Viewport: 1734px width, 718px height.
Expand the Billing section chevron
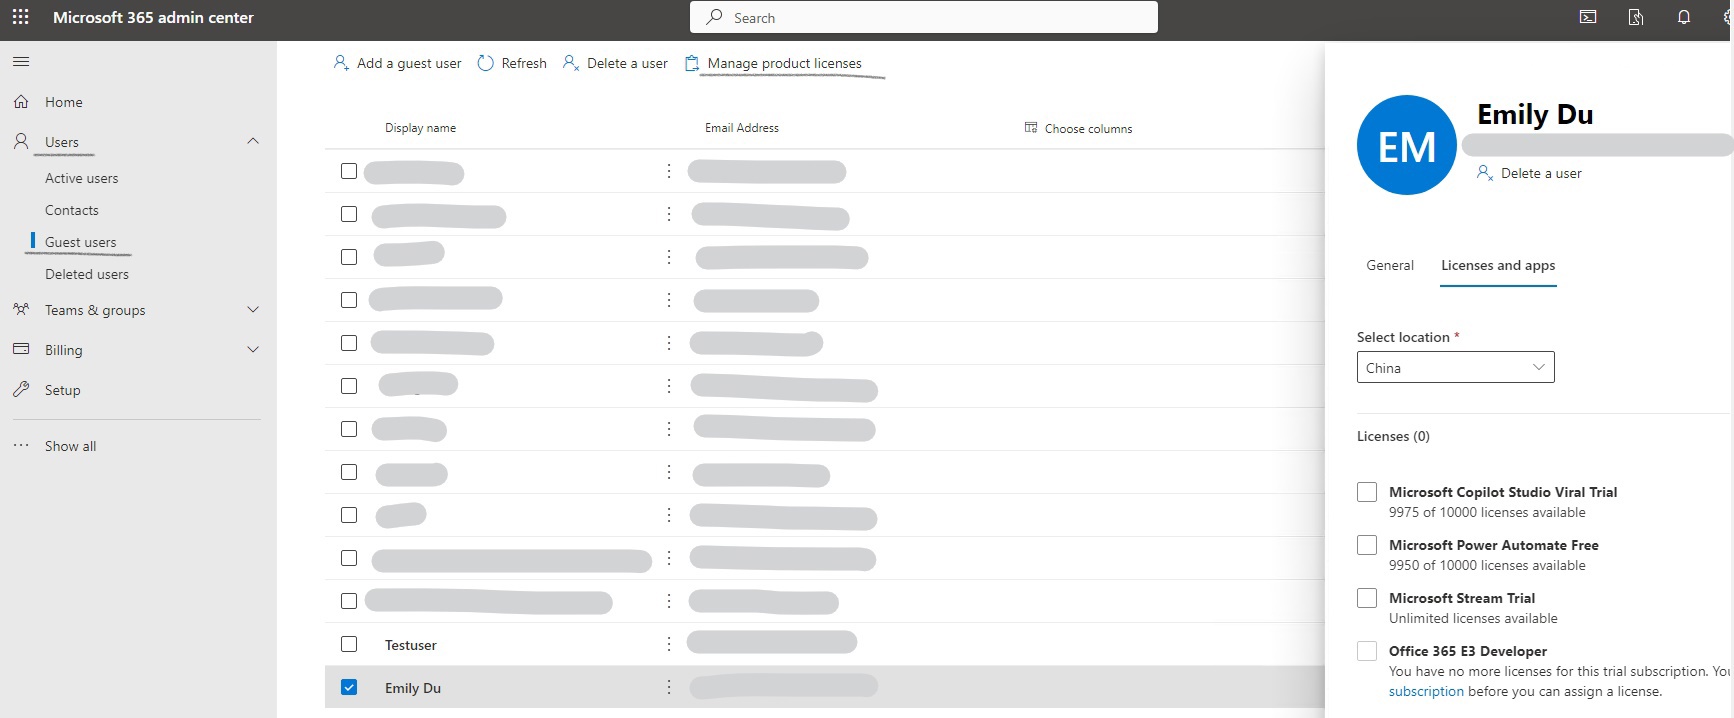point(253,349)
